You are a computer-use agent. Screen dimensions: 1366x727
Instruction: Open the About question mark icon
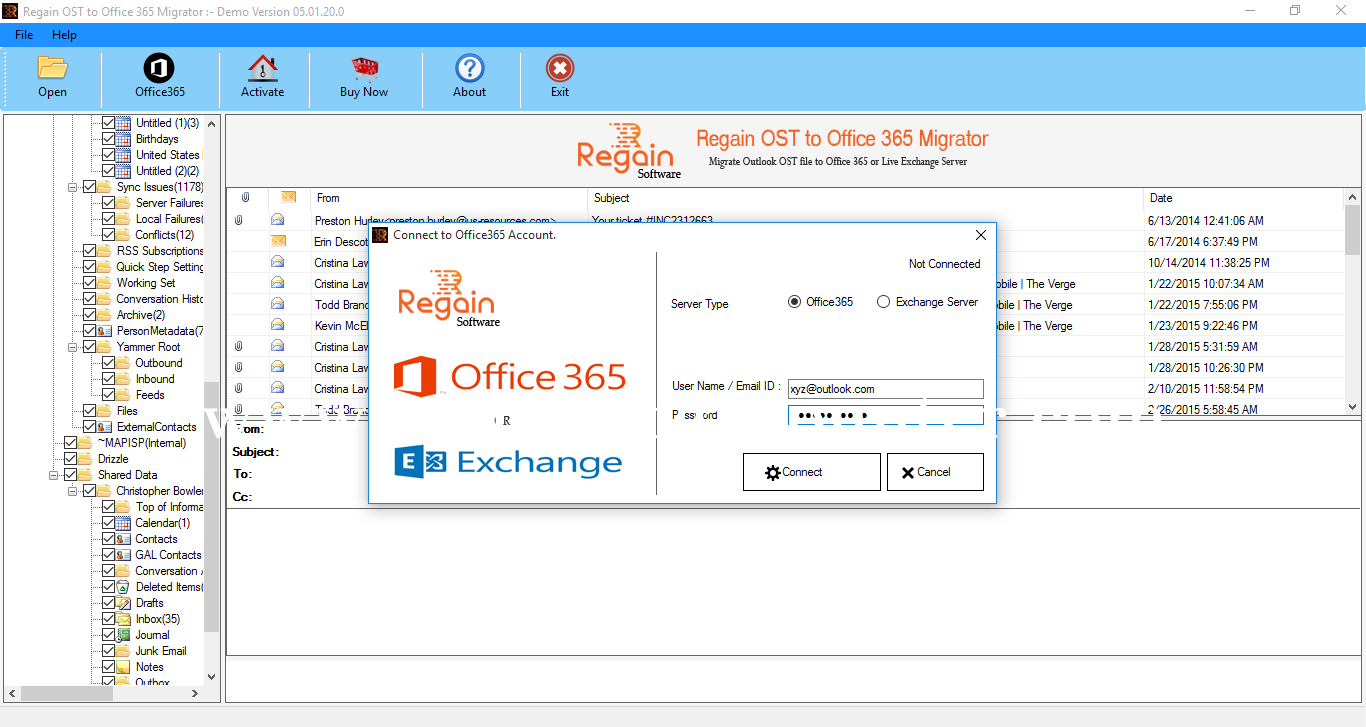click(x=469, y=68)
